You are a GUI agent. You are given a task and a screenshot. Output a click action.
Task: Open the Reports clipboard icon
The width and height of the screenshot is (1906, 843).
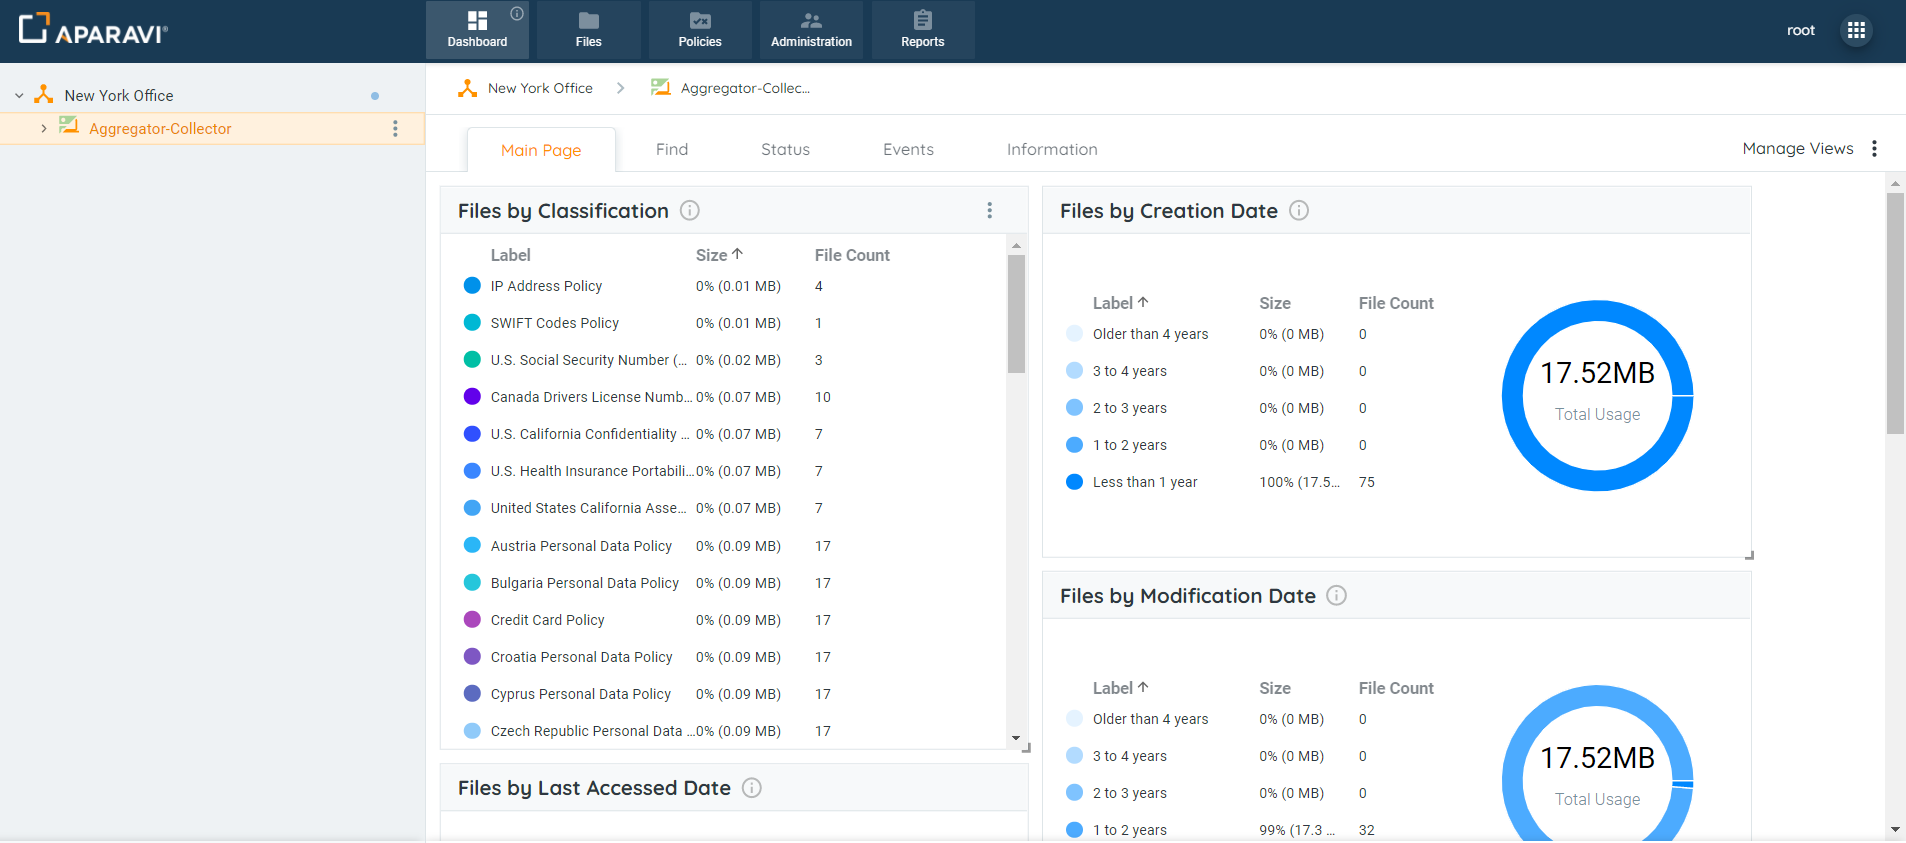click(x=922, y=21)
